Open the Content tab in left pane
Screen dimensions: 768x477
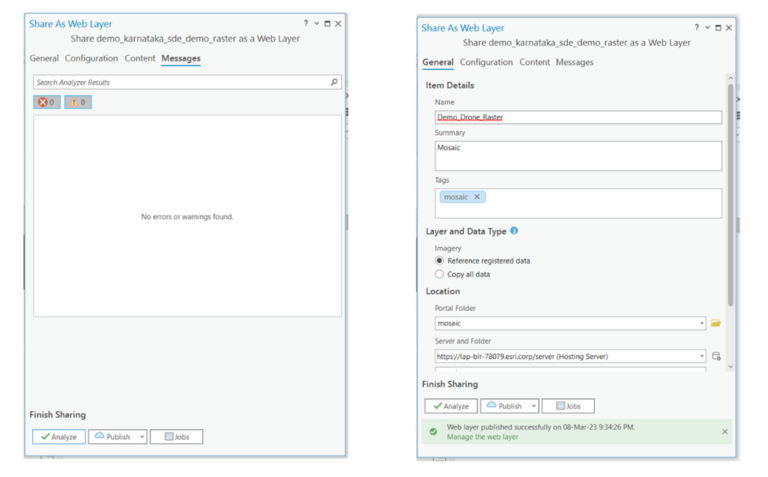click(x=140, y=58)
